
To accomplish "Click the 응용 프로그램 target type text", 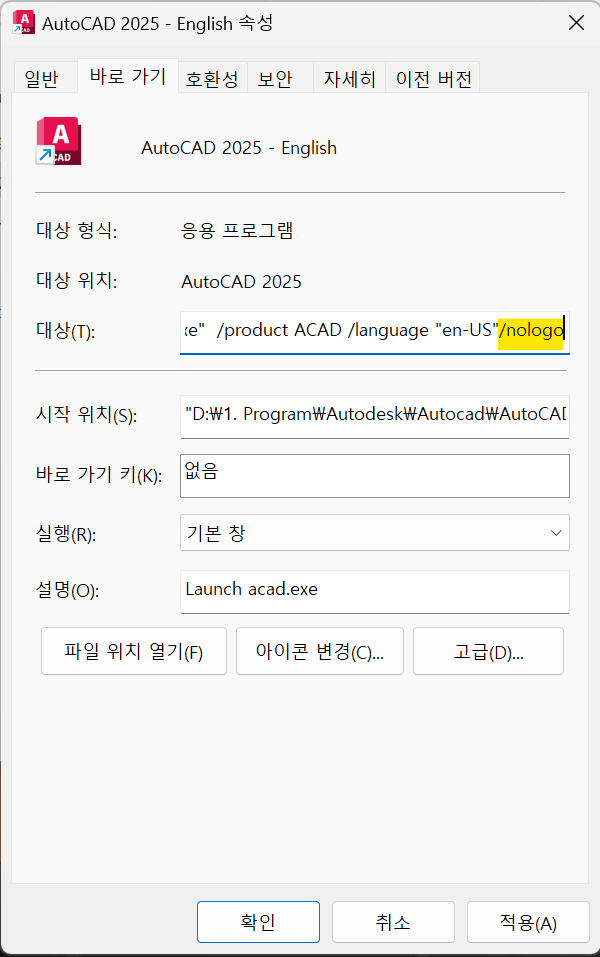I will pos(237,231).
